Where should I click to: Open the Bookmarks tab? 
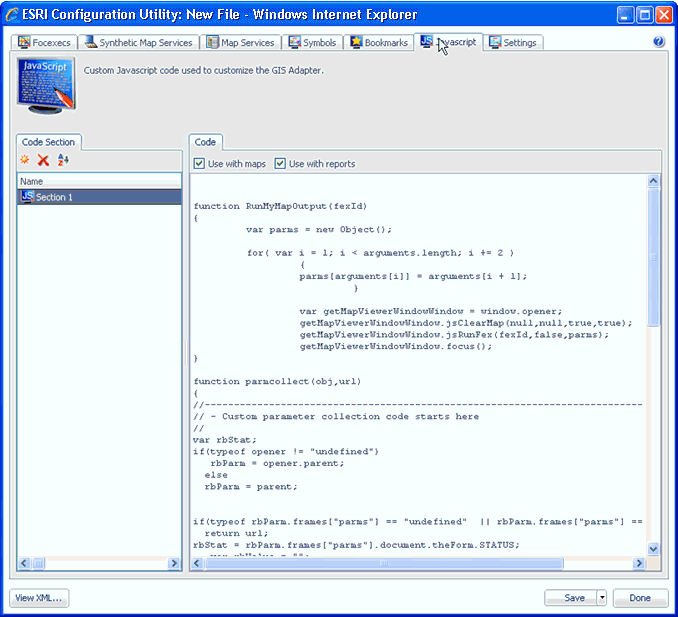click(x=379, y=42)
